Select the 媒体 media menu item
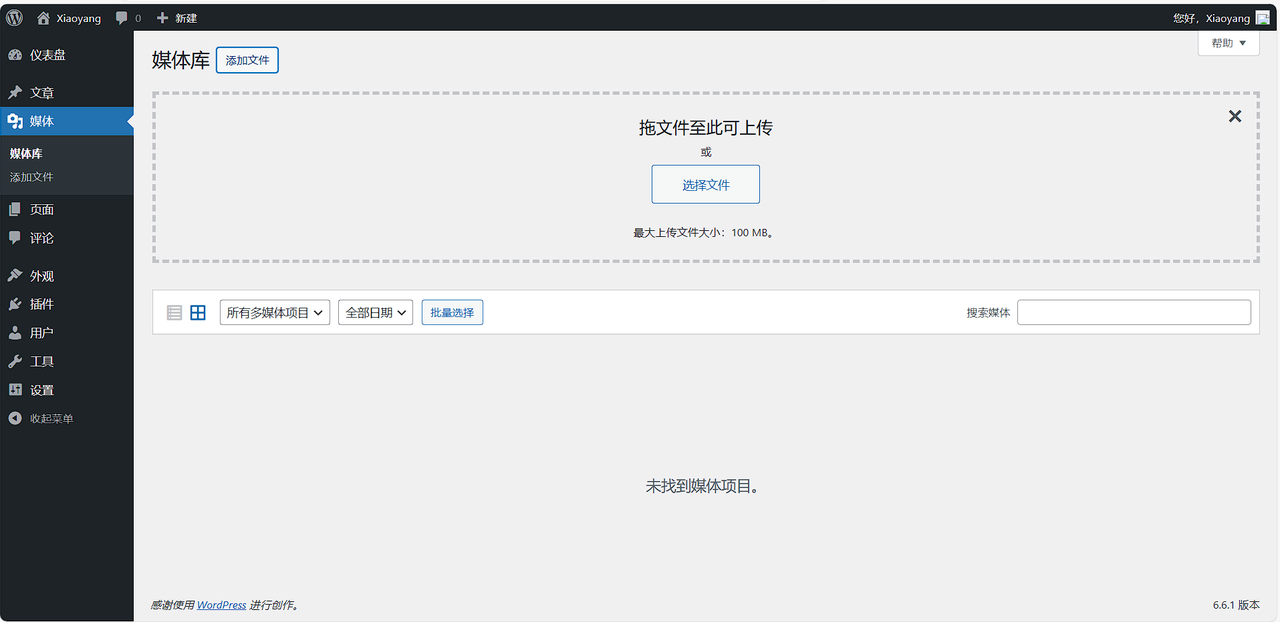This screenshot has height=622, width=1280. point(66,121)
